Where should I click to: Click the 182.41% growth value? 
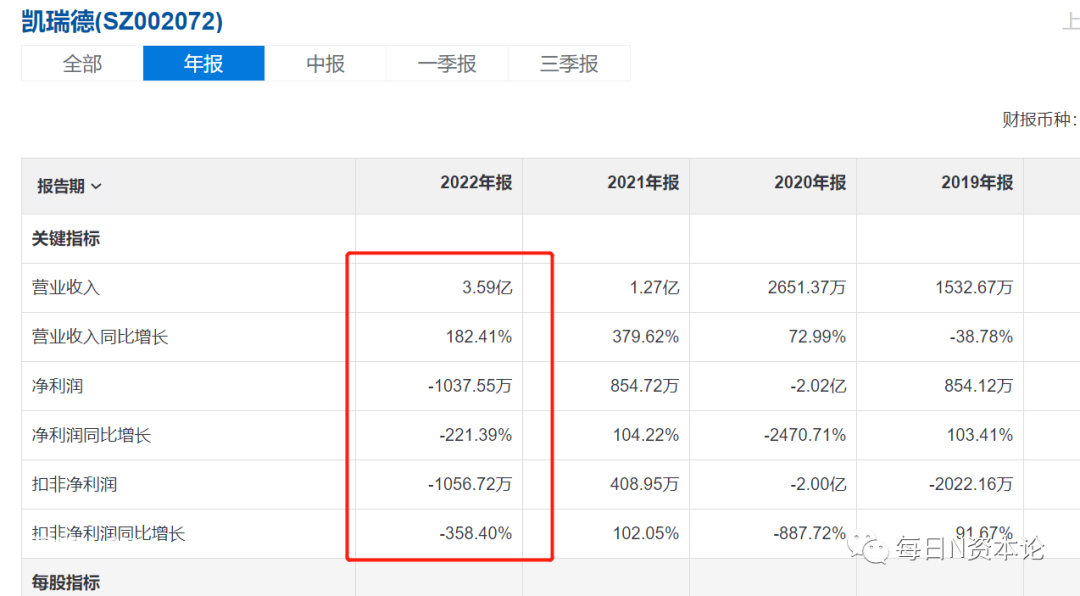[479, 337]
